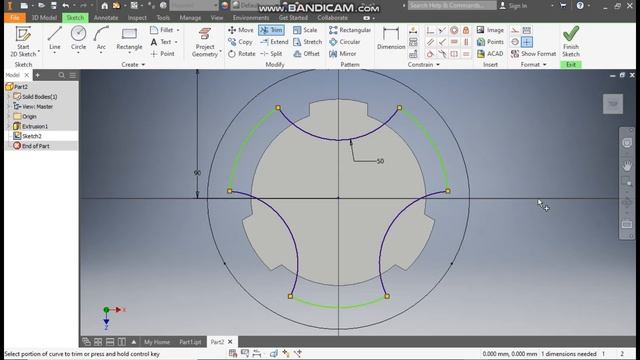
Task: Open the Fillet dropdown arrow
Action: click(x=178, y=30)
